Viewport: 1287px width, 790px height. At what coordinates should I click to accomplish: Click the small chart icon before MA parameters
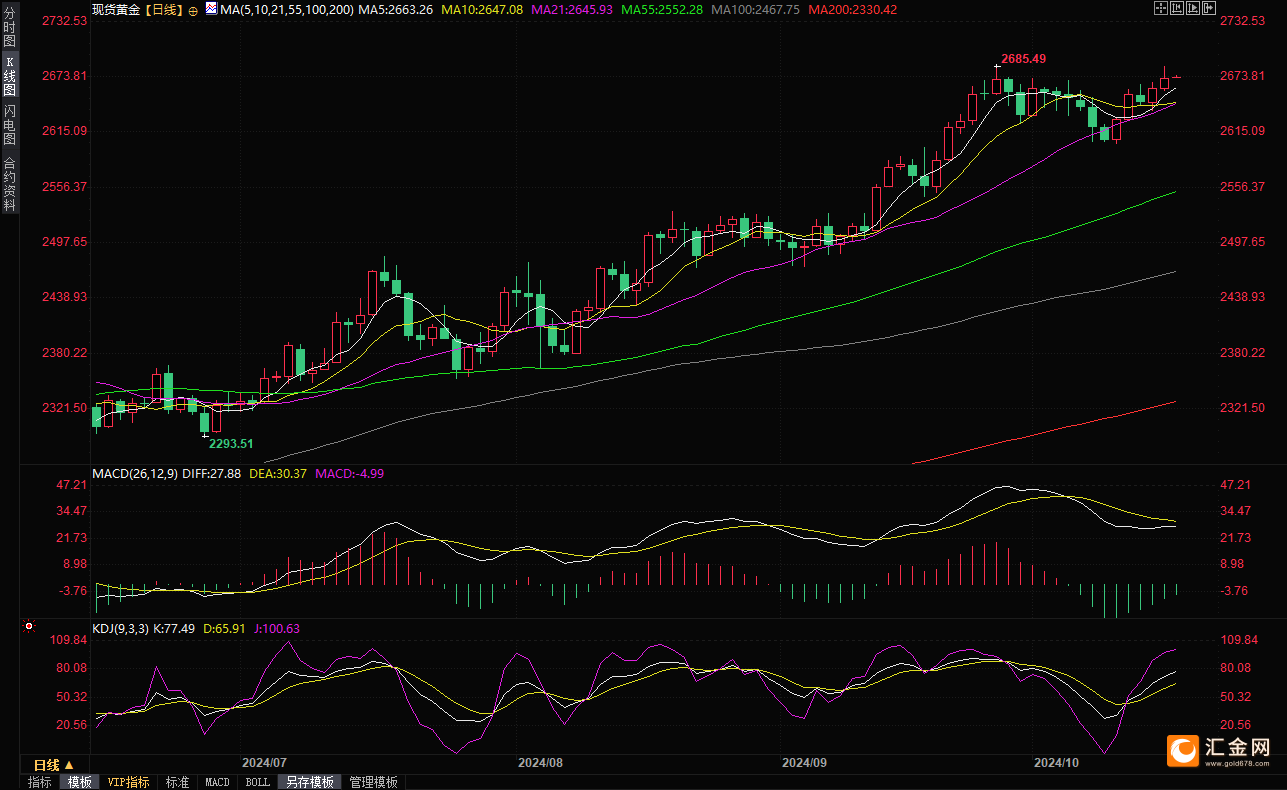click(x=210, y=9)
